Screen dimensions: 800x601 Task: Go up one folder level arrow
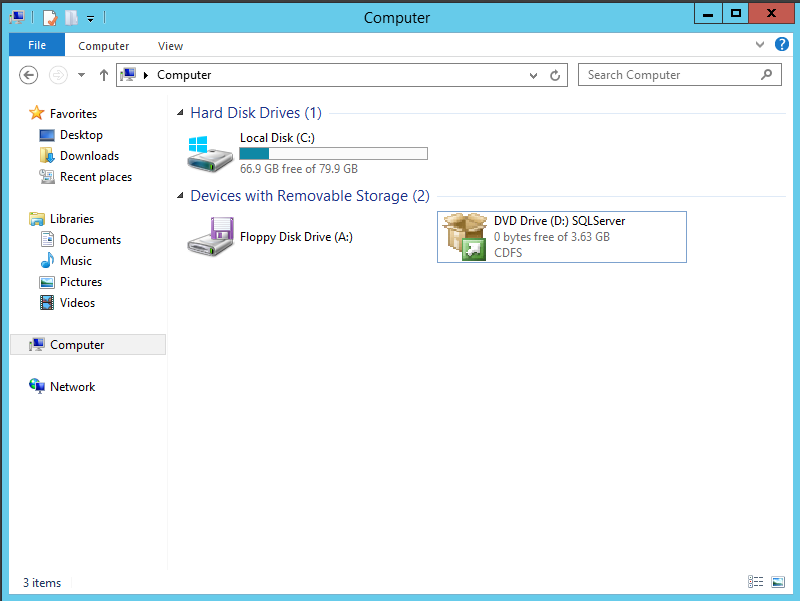click(104, 75)
